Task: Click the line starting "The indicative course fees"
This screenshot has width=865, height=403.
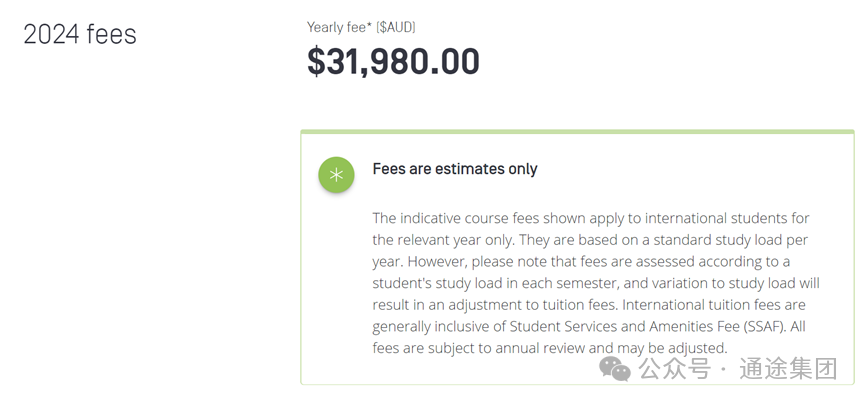Action: point(591,218)
